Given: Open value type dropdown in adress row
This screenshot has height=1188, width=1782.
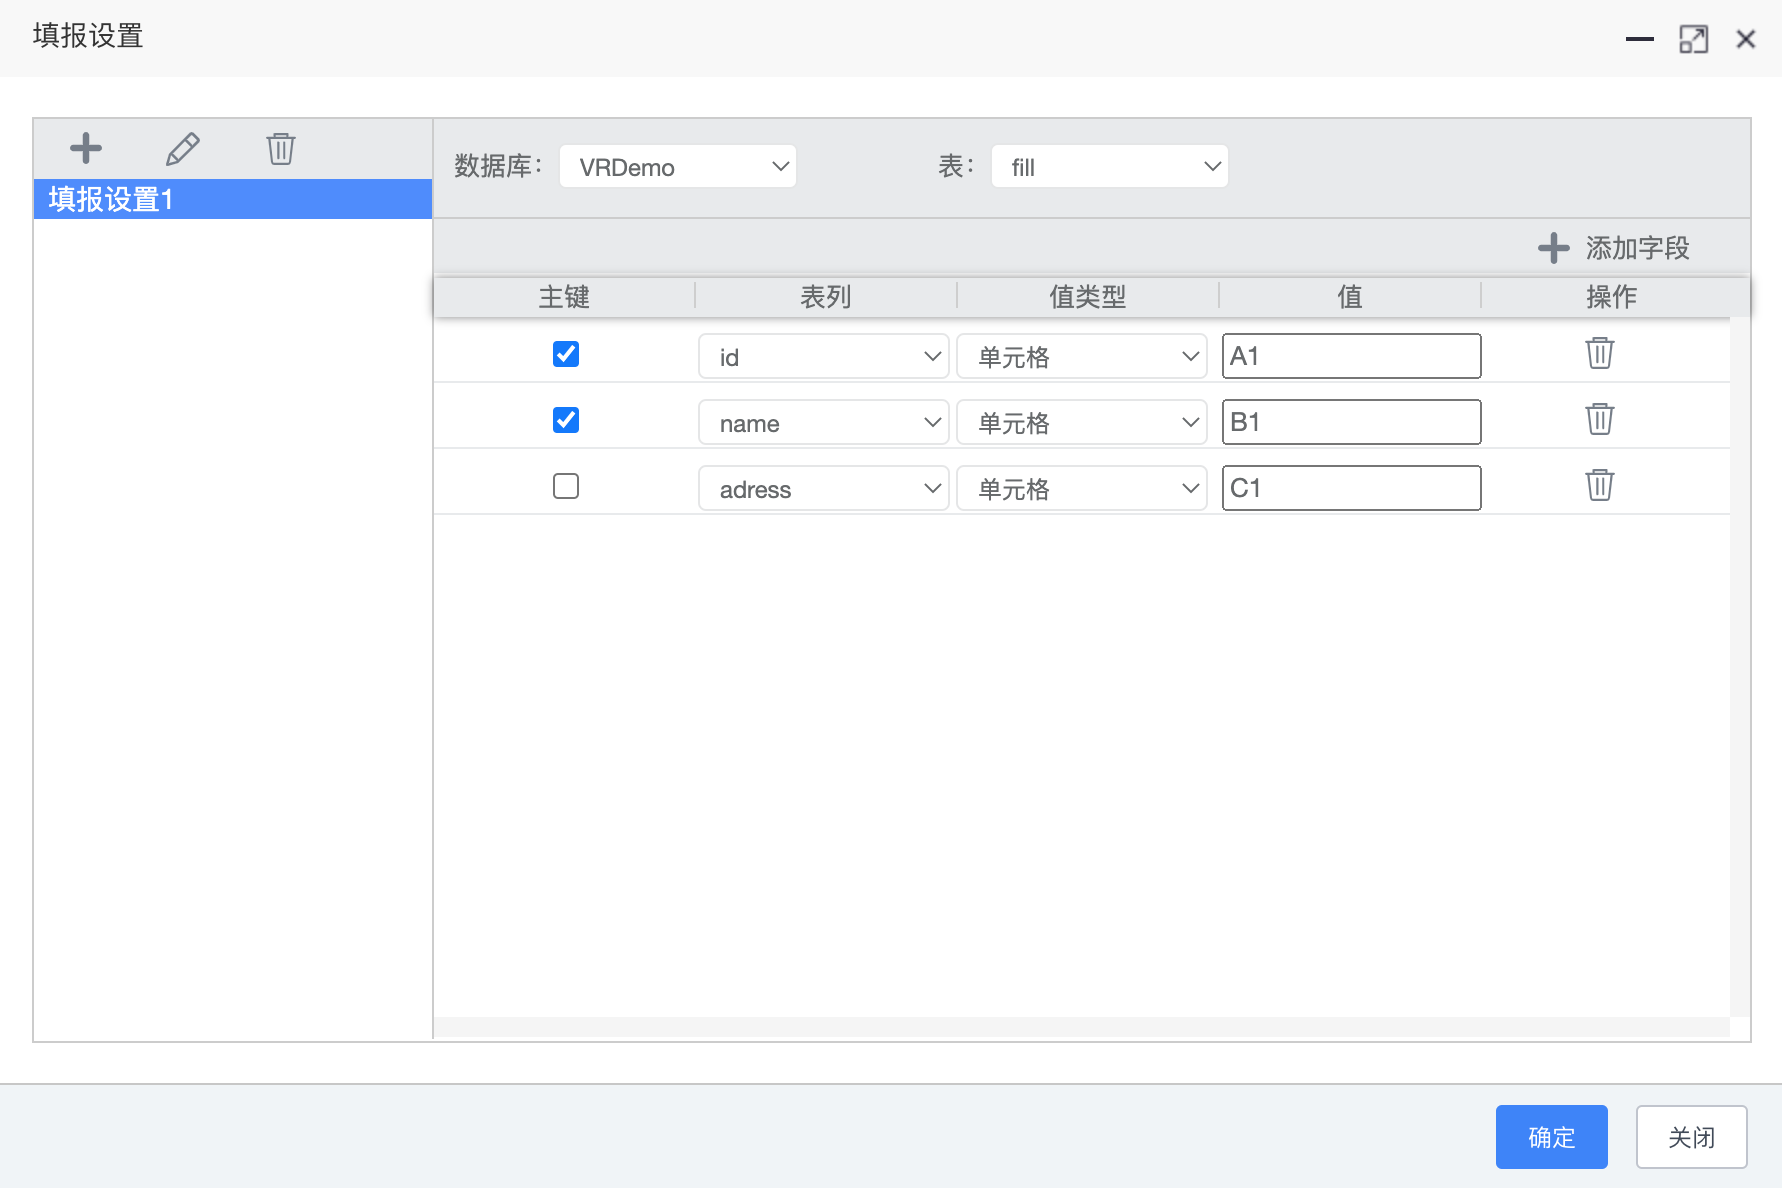Looking at the screenshot, I should point(1082,488).
